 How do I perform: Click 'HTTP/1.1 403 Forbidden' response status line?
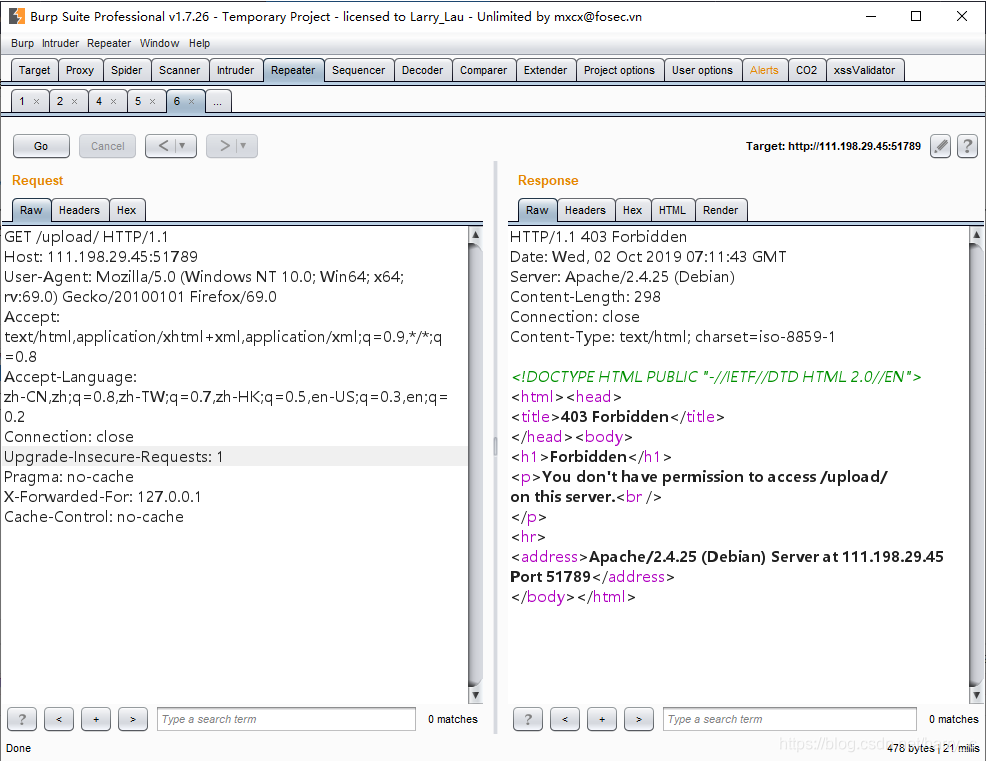point(598,236)
